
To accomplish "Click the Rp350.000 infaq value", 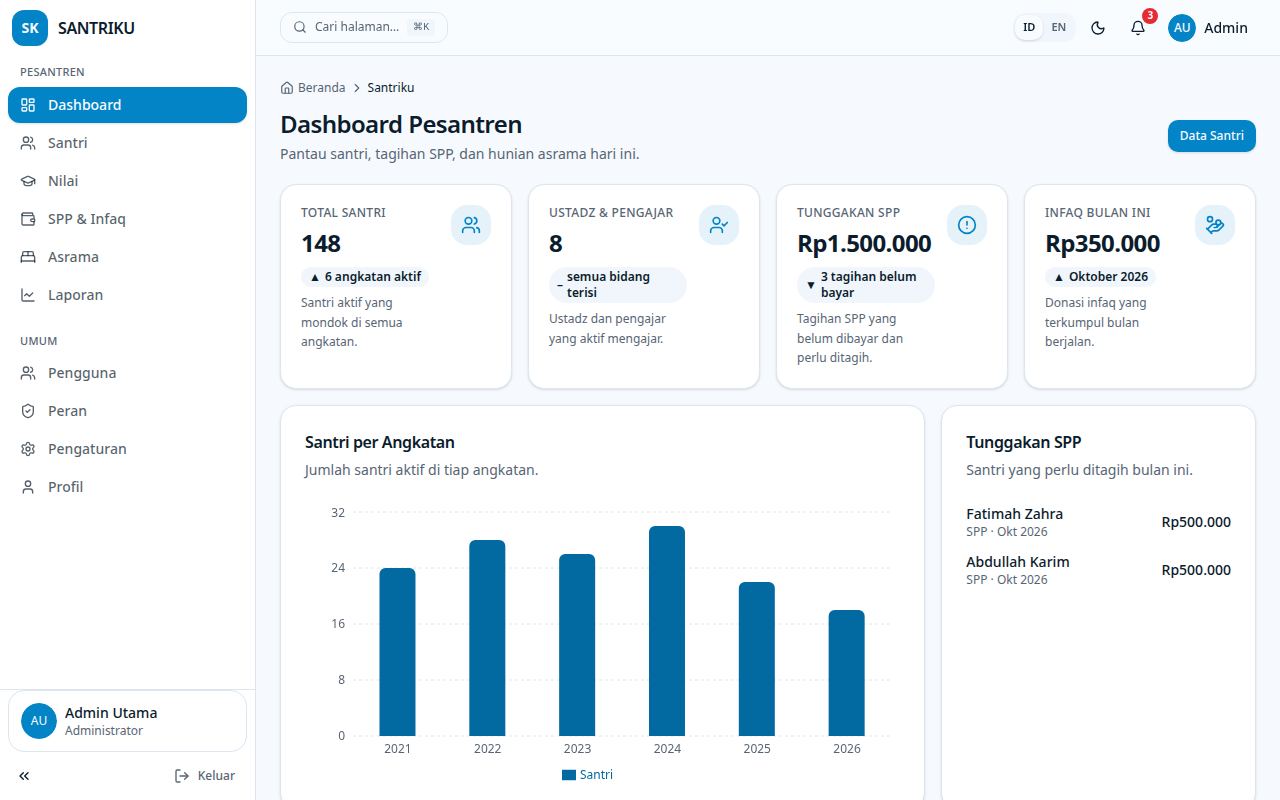I will click(x=1103, y=244).
